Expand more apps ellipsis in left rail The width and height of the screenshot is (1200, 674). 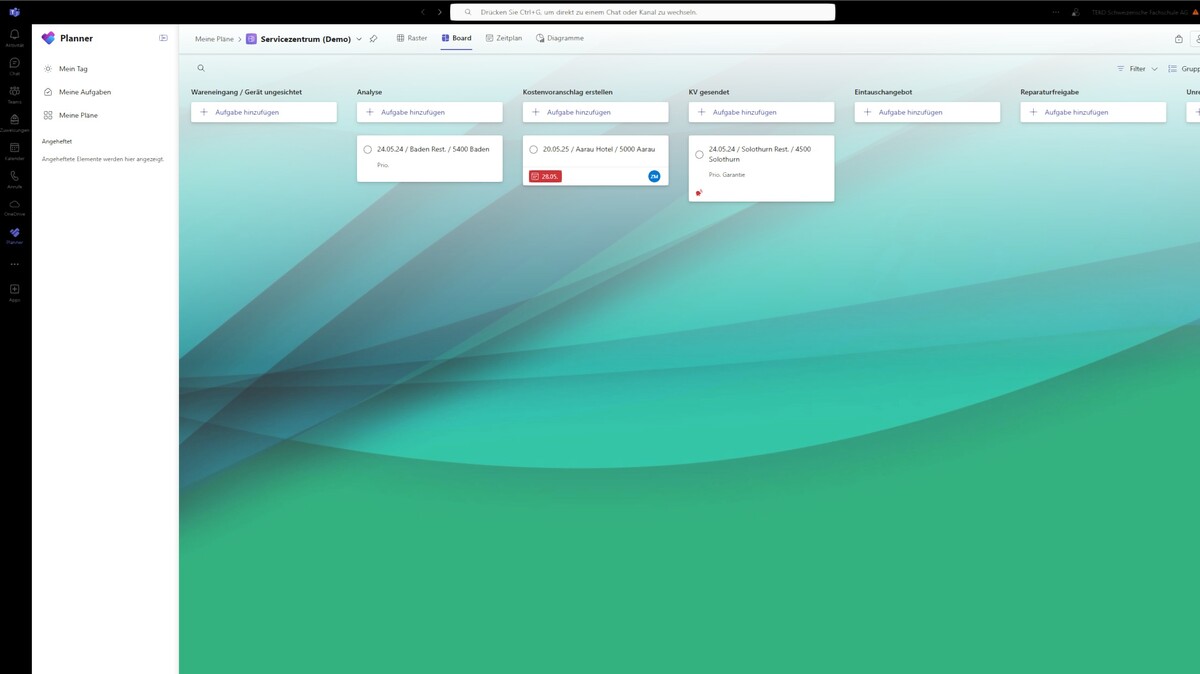tap(15, 264)
